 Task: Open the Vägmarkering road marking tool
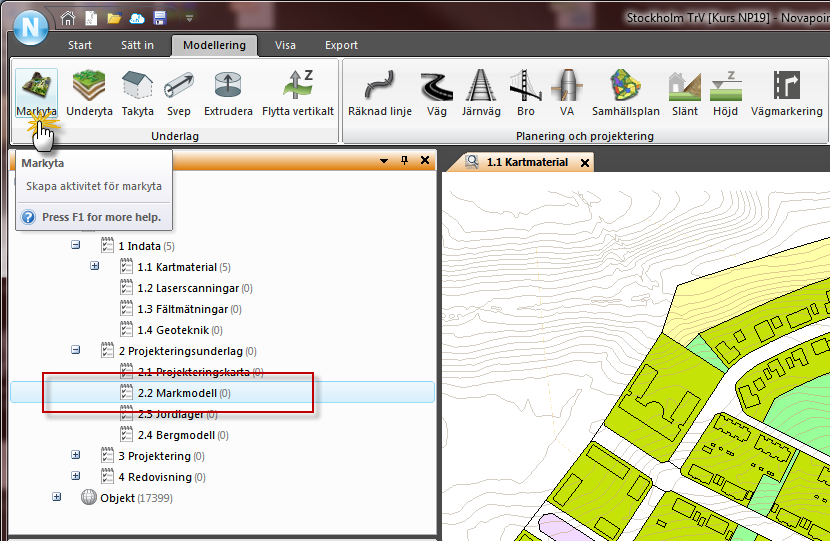click(787, 92)
